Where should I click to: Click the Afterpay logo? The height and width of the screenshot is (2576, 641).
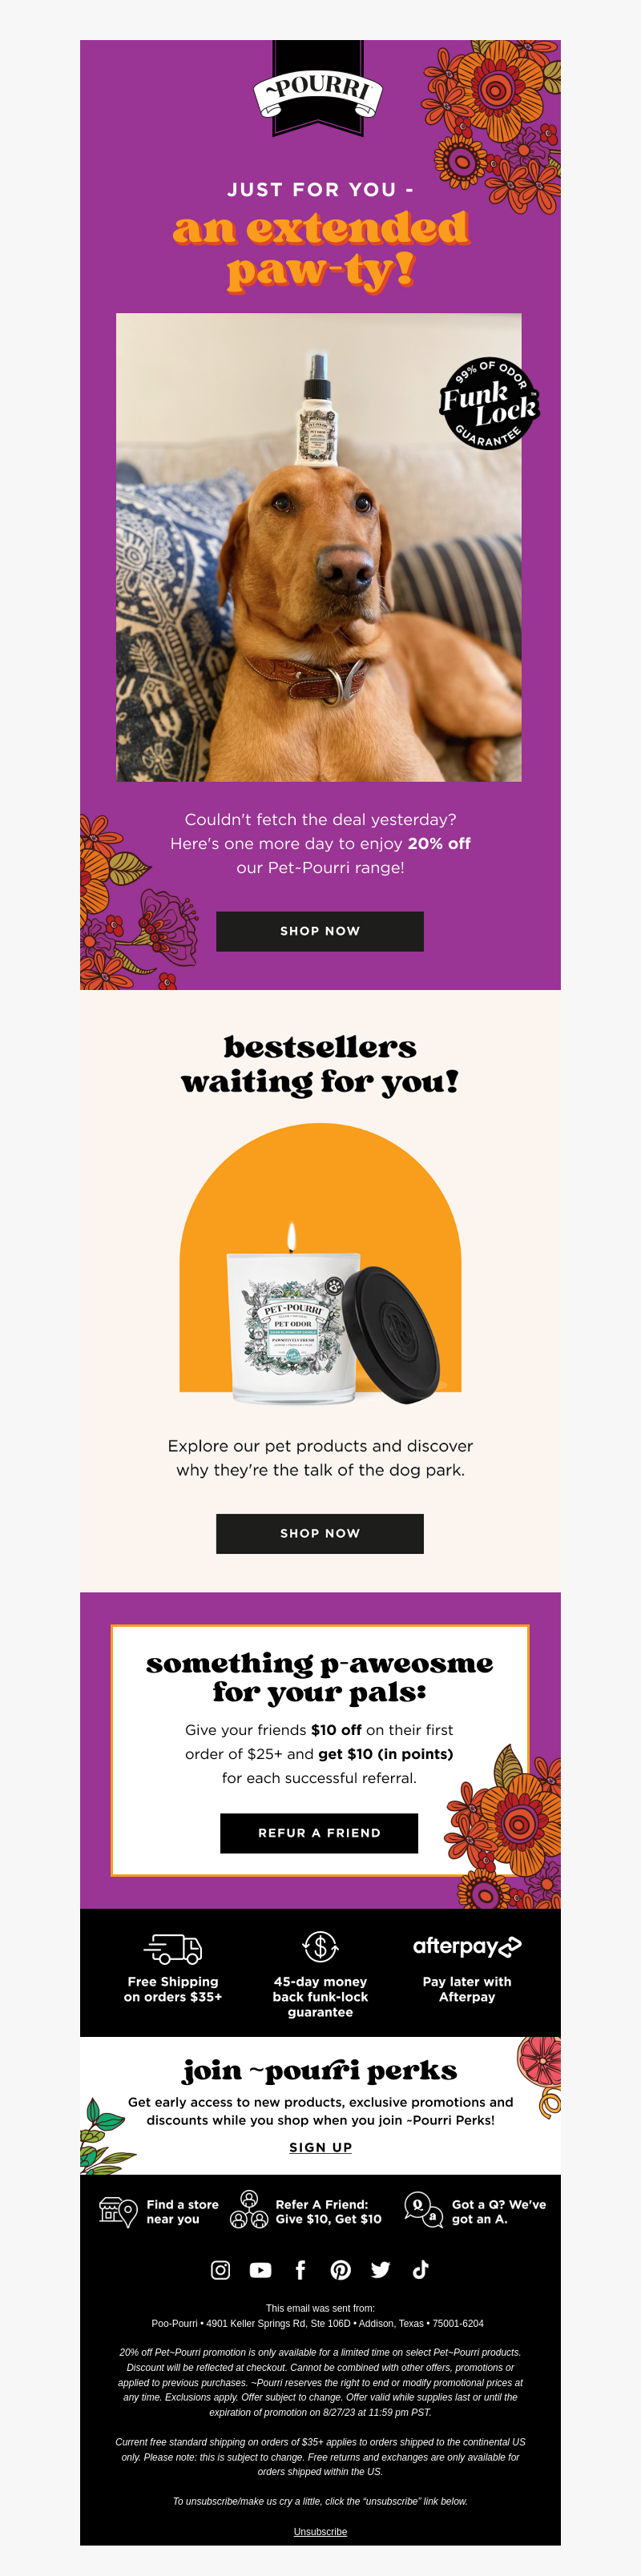click(x=467, y=1946)
